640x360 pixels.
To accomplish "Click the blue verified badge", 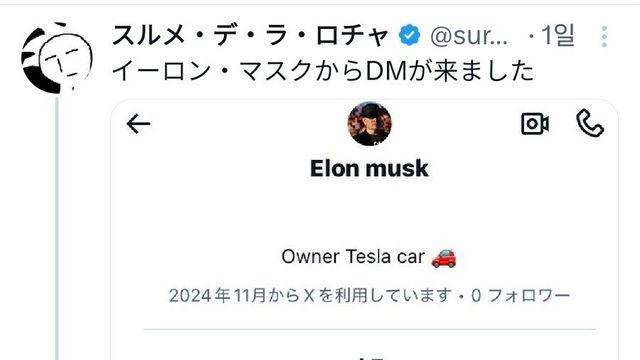I will tap(409, 35).
